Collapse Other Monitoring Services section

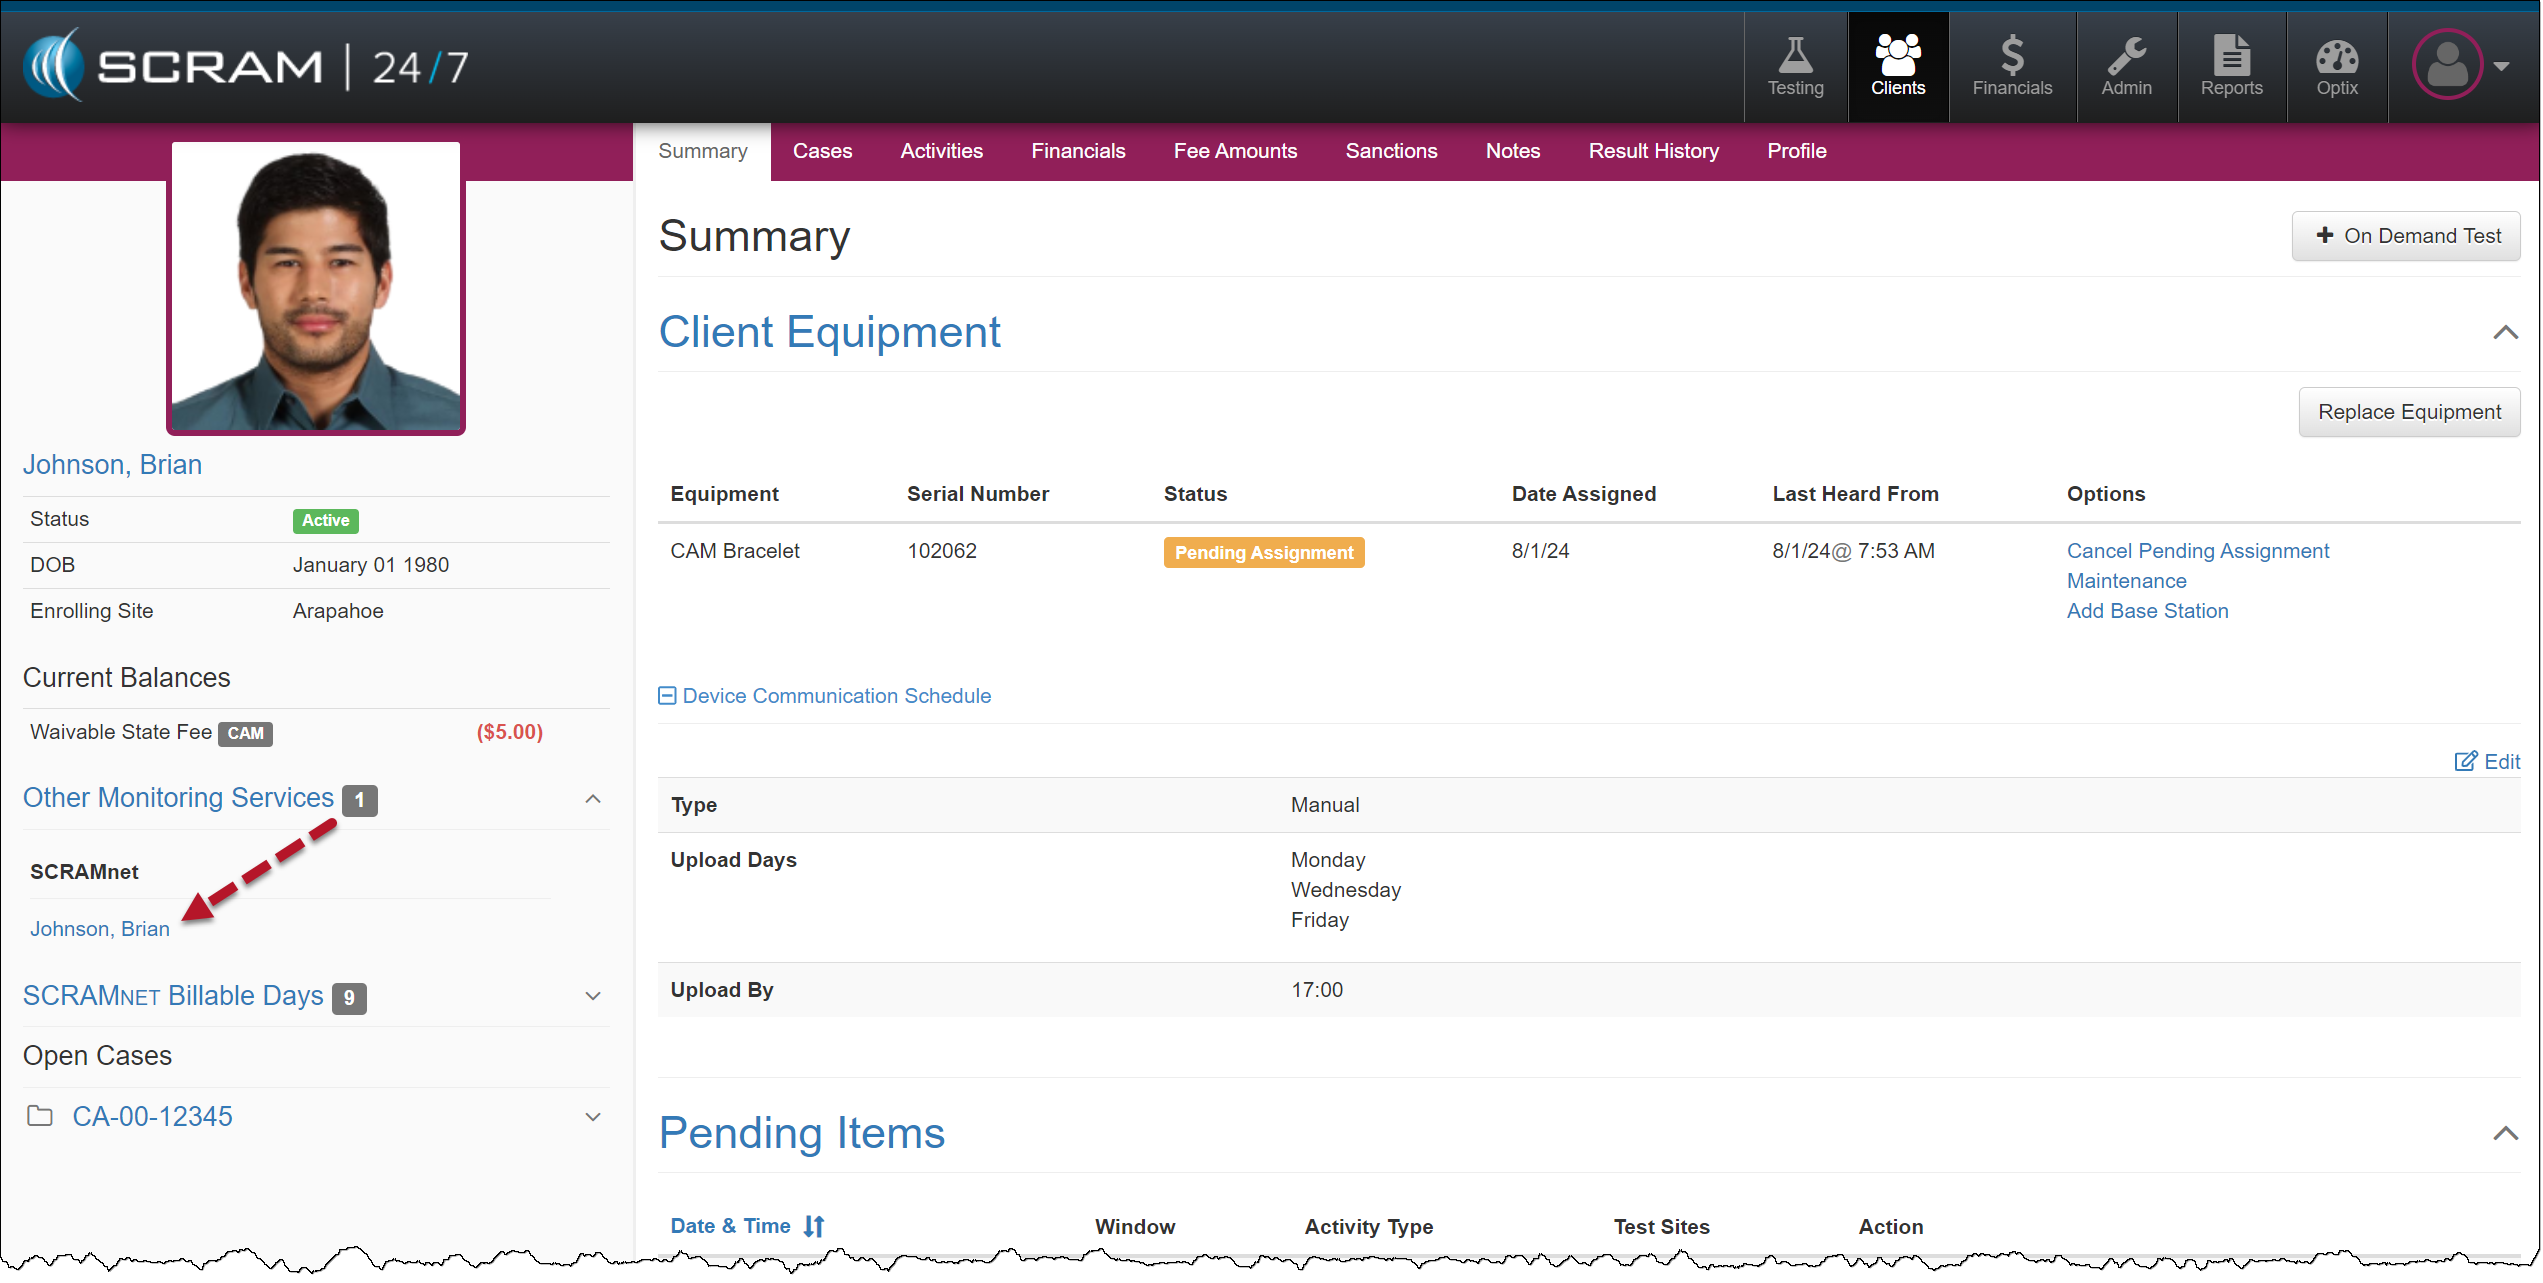coord(592,799)
